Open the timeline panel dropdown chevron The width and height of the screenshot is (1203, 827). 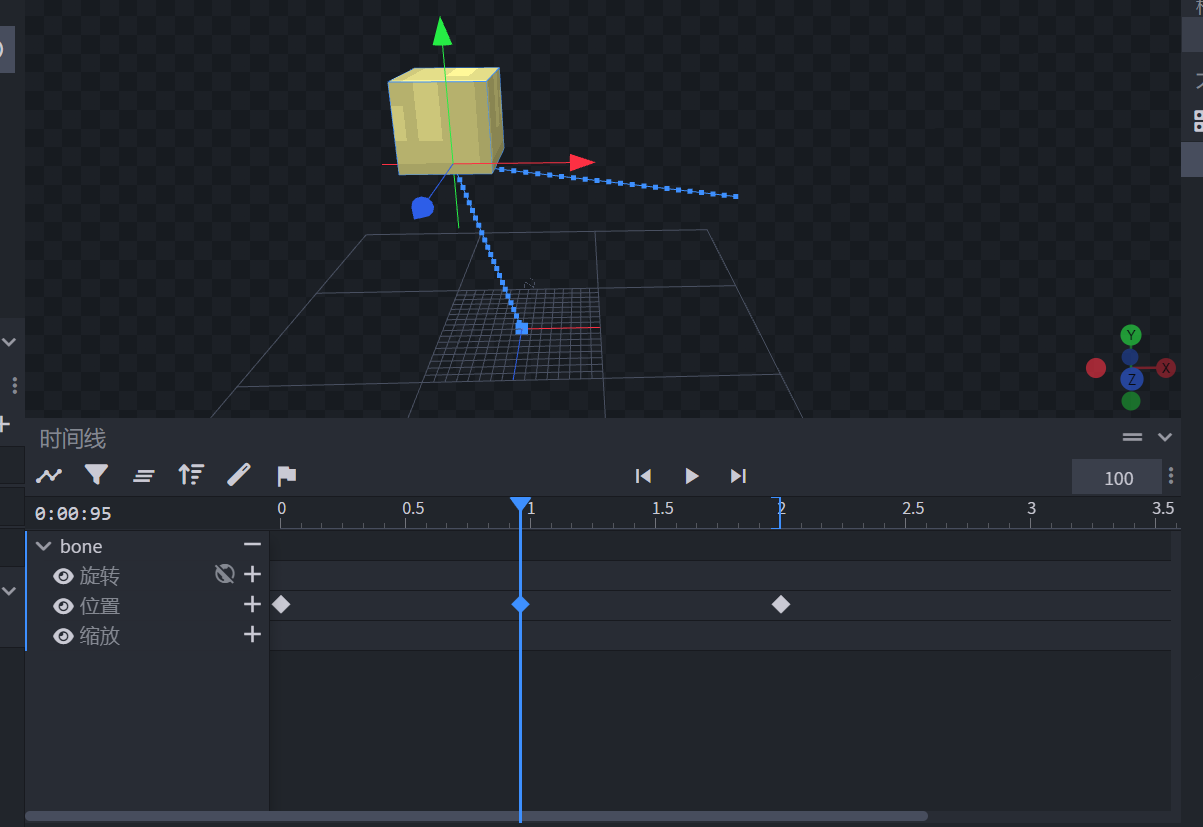[x=1164, y=437]
